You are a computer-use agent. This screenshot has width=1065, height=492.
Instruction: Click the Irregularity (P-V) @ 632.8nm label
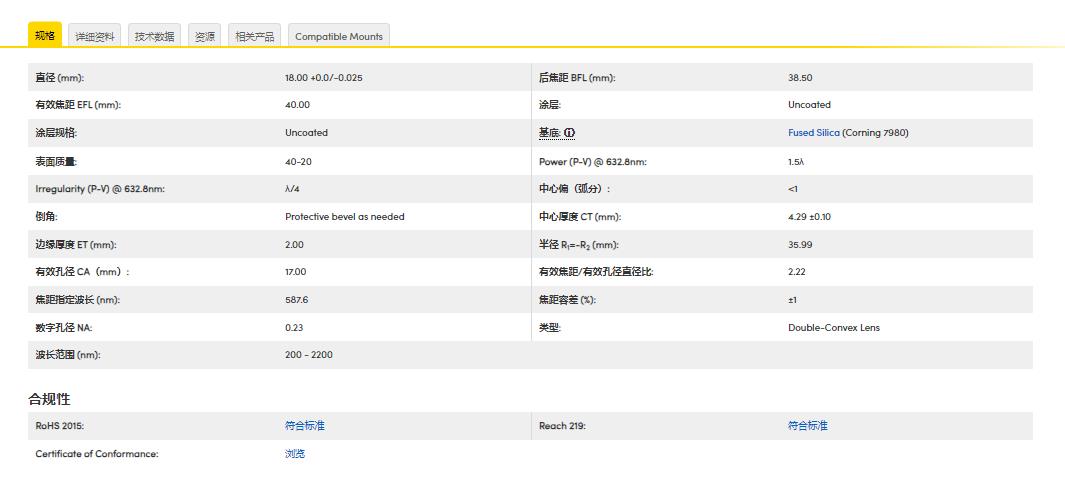[x=100, y=189]
